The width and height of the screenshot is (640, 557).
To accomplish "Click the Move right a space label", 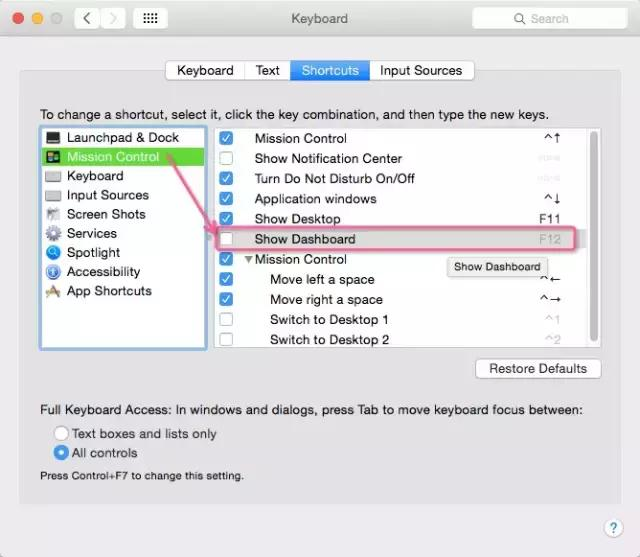I will (x=327, y=300).
